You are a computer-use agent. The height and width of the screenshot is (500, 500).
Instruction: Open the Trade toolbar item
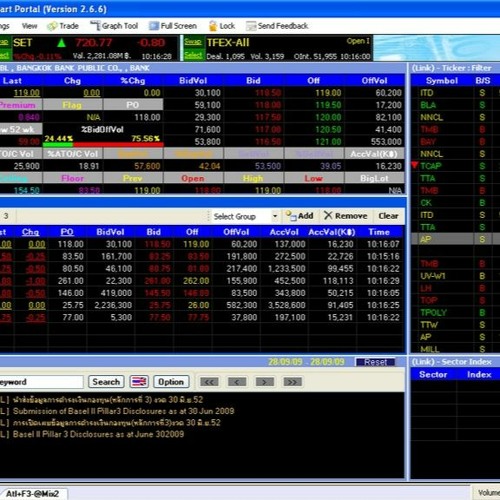pyautogui.click(x=63, y=26)
